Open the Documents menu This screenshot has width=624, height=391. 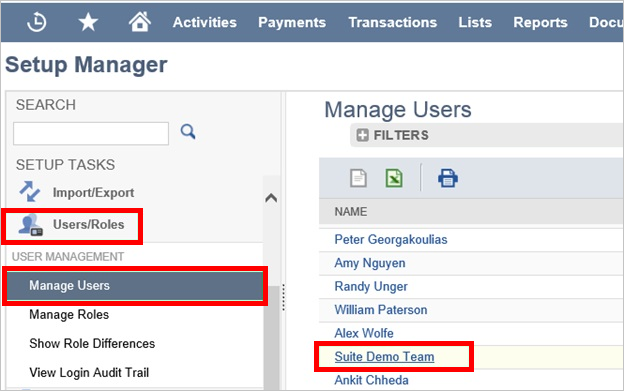(606, 22)
